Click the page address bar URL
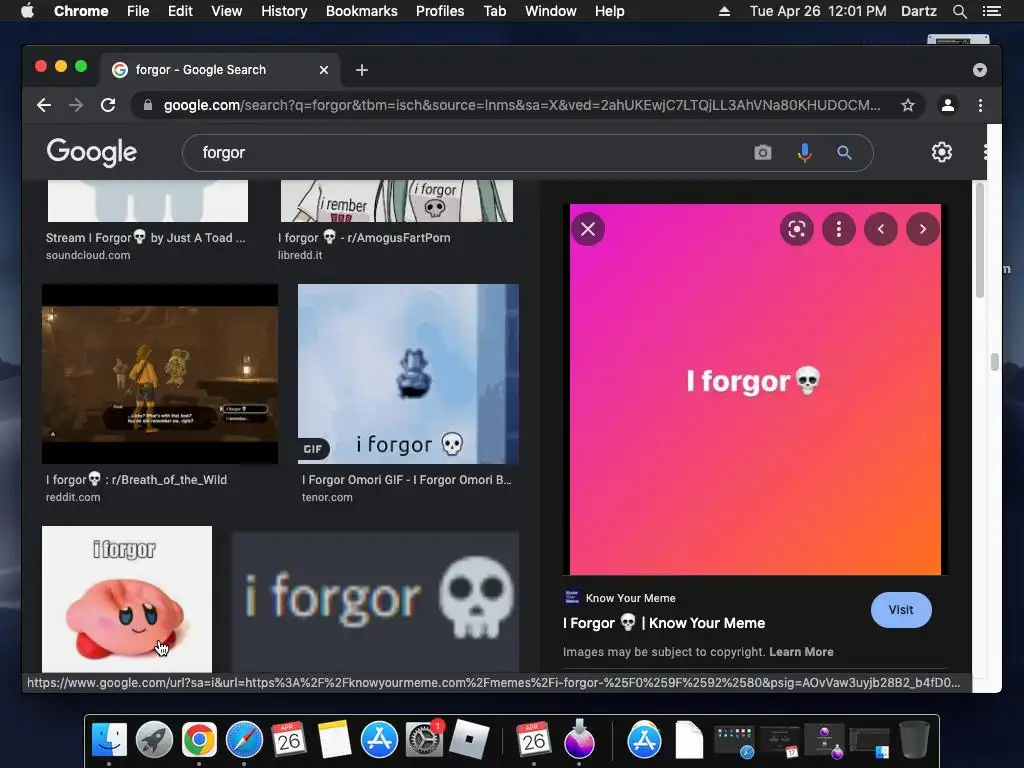 [x=522, y=105]
